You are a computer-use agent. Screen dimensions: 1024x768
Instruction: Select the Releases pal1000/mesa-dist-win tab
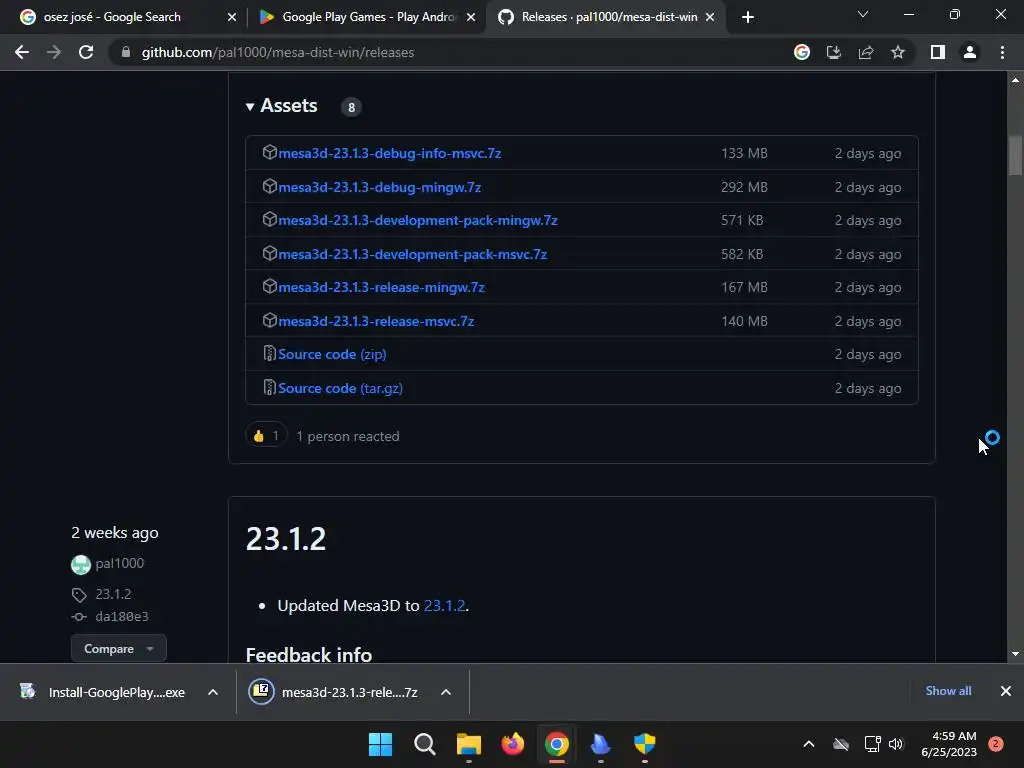click(604, 17)
